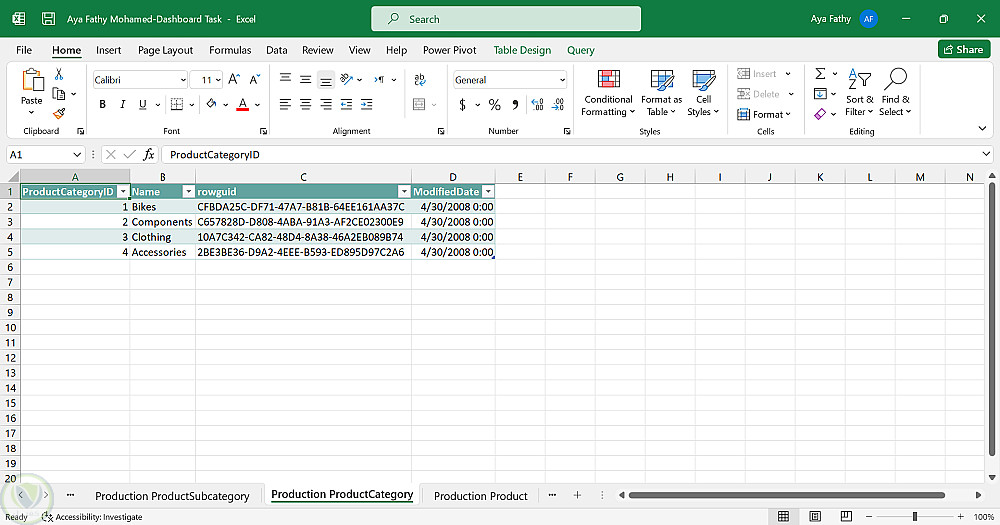
Task: Open font color red swatch
Action: click(242, 105)
